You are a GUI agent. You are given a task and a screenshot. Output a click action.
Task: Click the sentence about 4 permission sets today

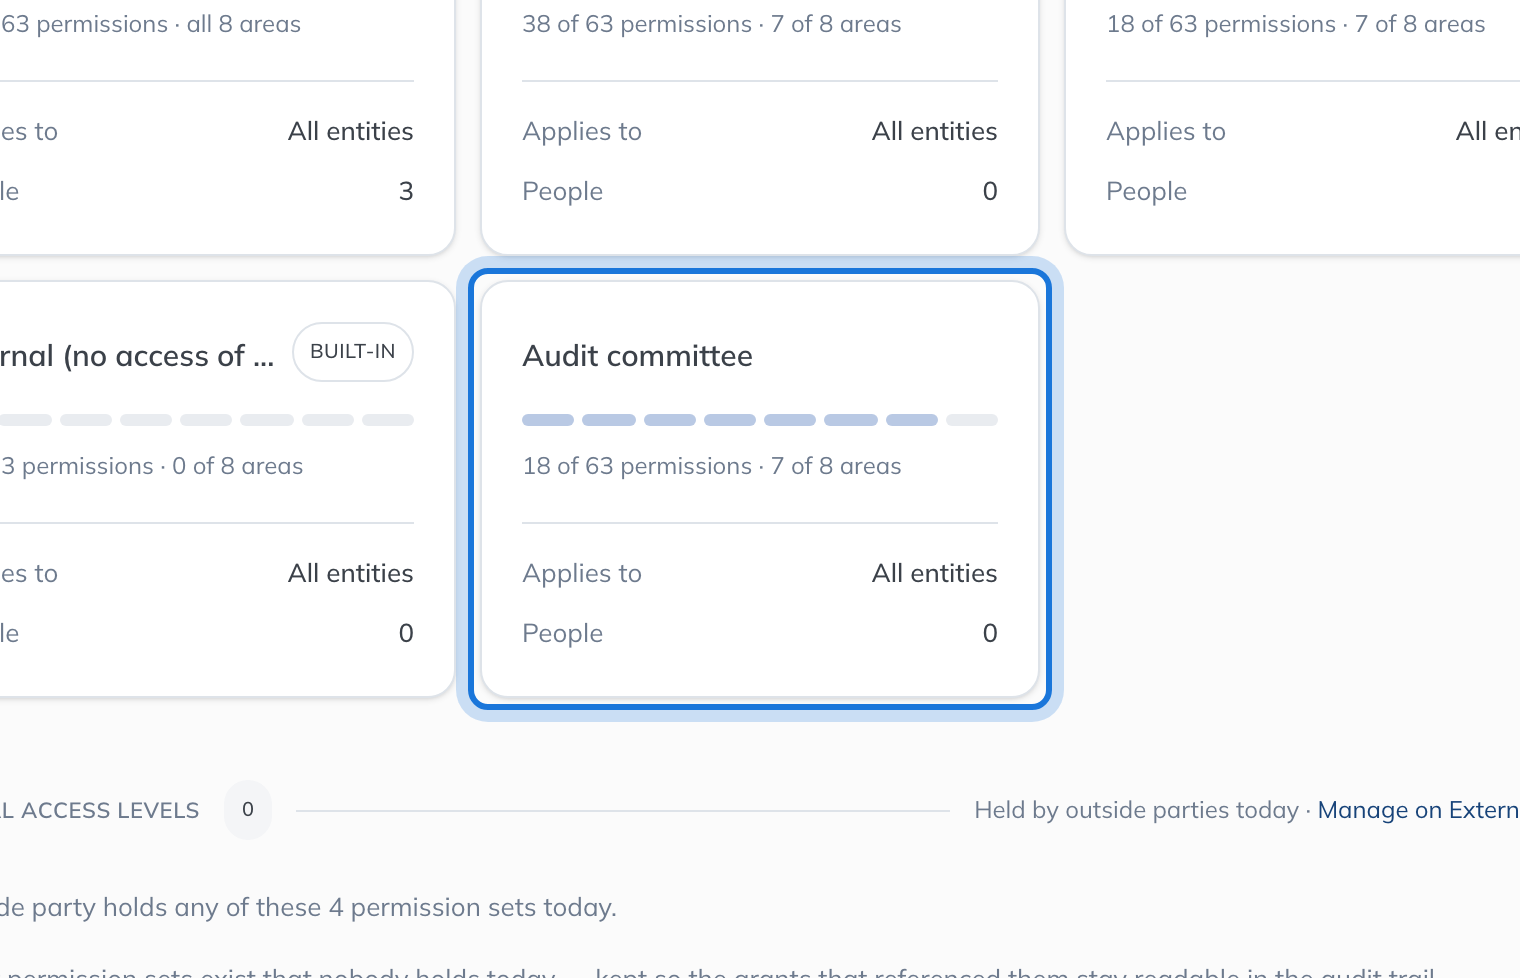pyautogui.click(x=308, y=908)
